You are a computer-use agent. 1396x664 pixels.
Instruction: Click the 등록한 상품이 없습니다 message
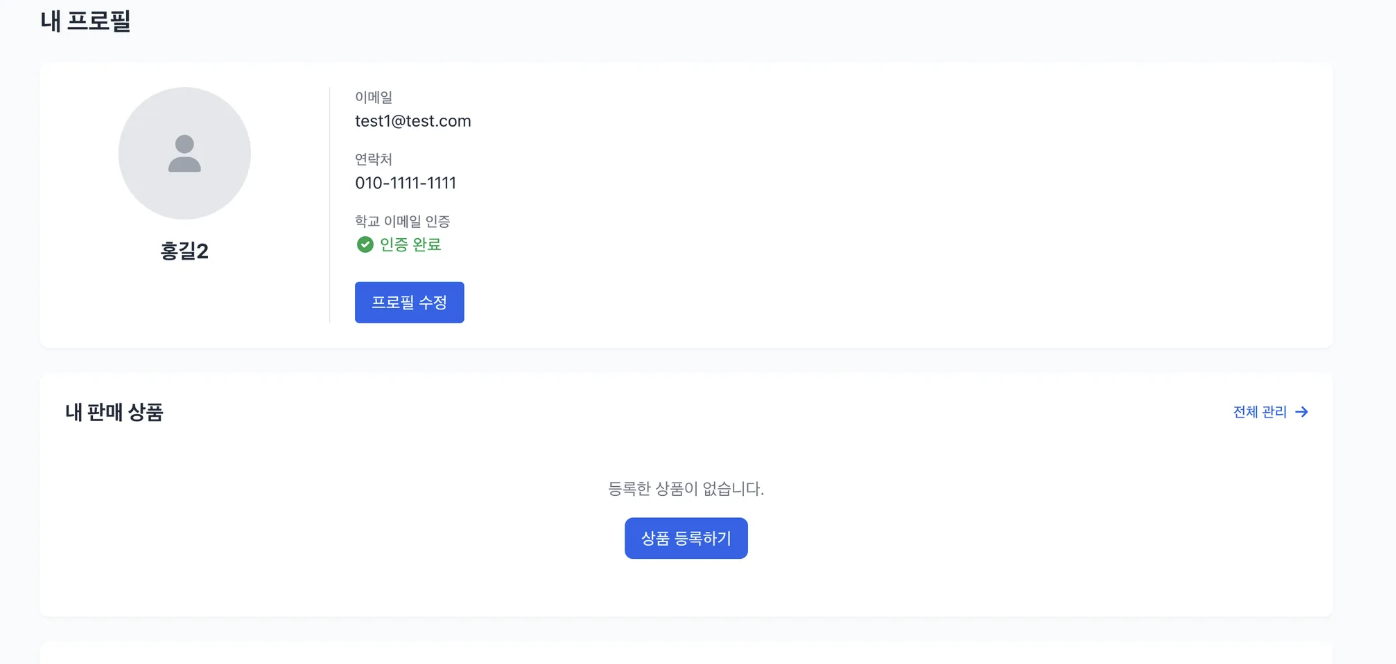pyautogui.click(x=686, y=489)
